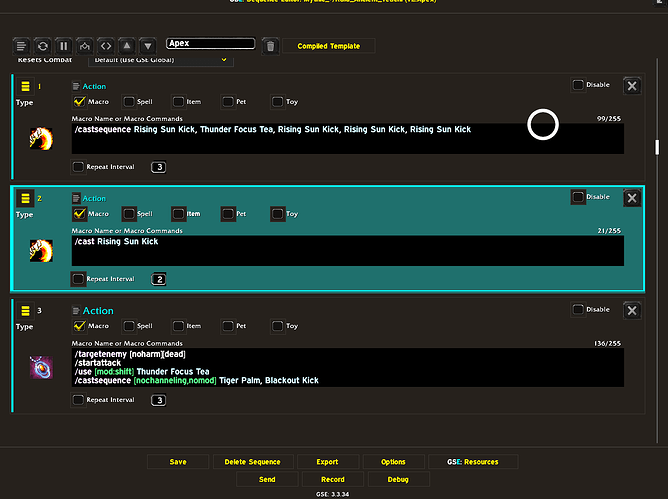This screenshot has width=668, height=499.
Task: Select the Toy type in block 1
Action: pos(277,101)
